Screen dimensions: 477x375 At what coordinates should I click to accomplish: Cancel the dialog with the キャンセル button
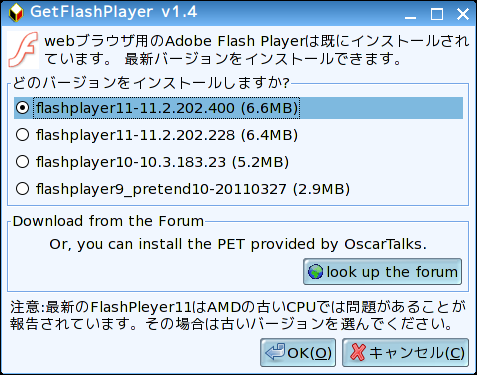tap(405, 352)
